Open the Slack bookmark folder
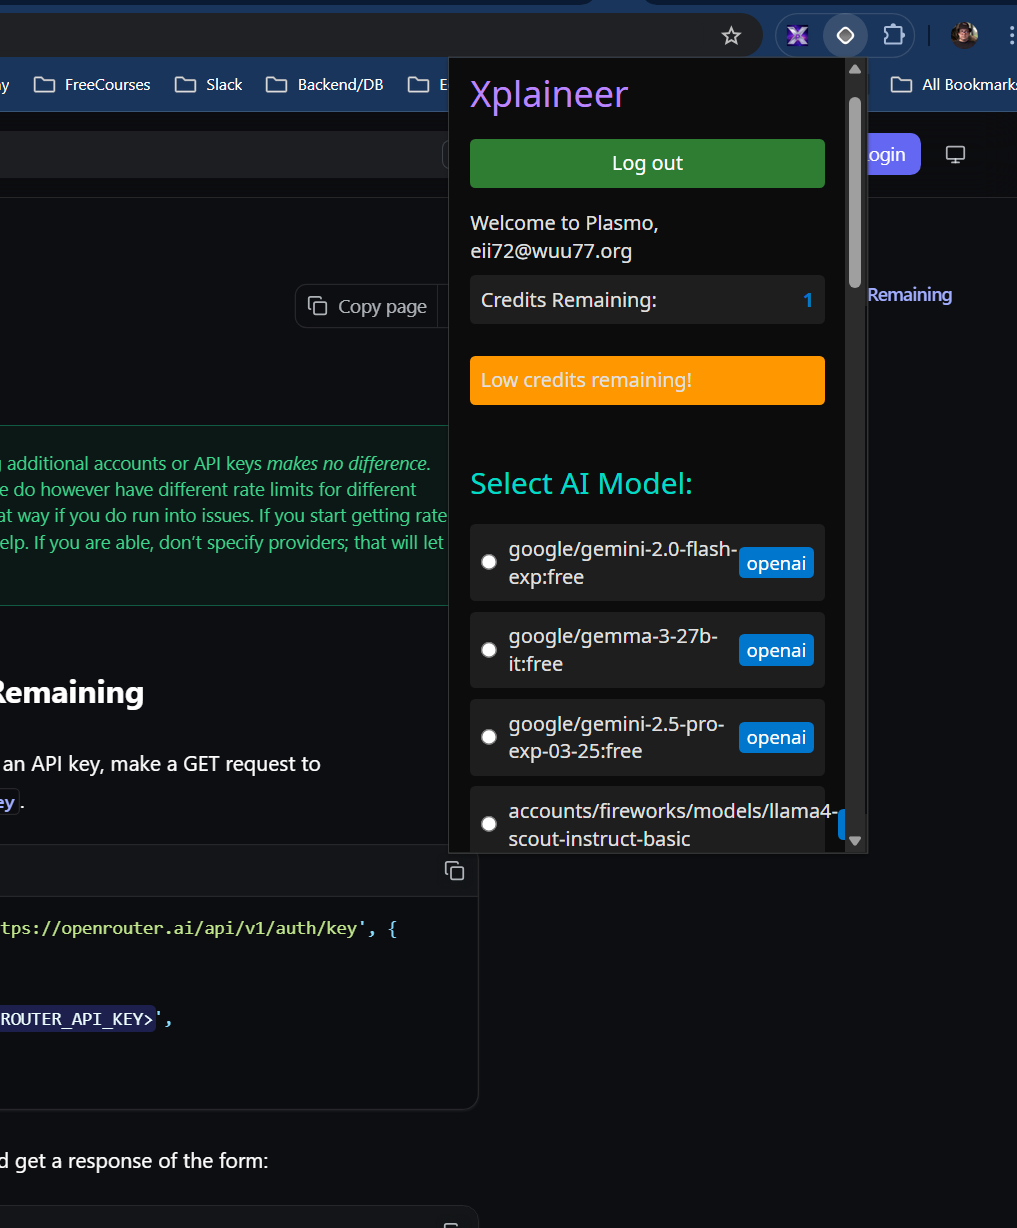1017x1228 pixels. (208, 85)
